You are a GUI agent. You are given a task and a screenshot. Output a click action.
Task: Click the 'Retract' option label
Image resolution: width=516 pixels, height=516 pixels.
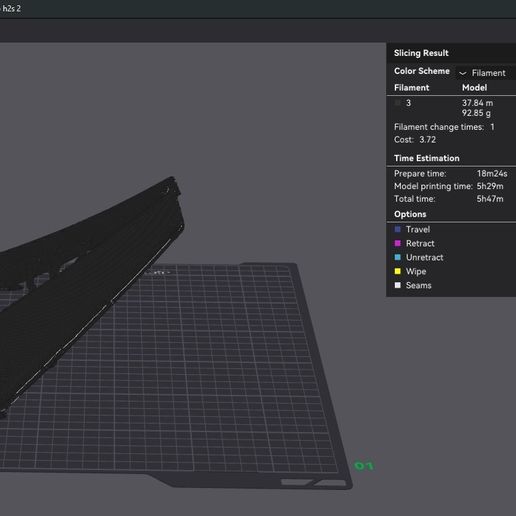(x=420, y=244)
